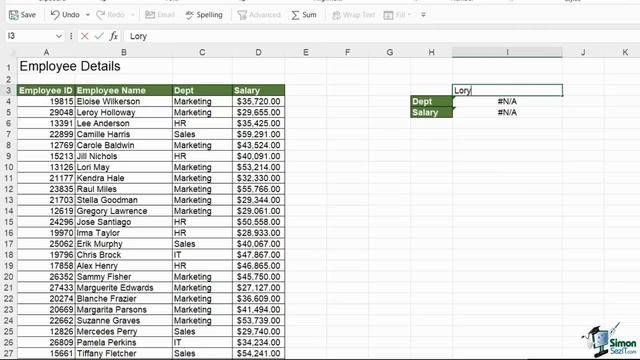The width and height of the screenshot is (640, 360).
Task: Select column D header
Action: 258,52
